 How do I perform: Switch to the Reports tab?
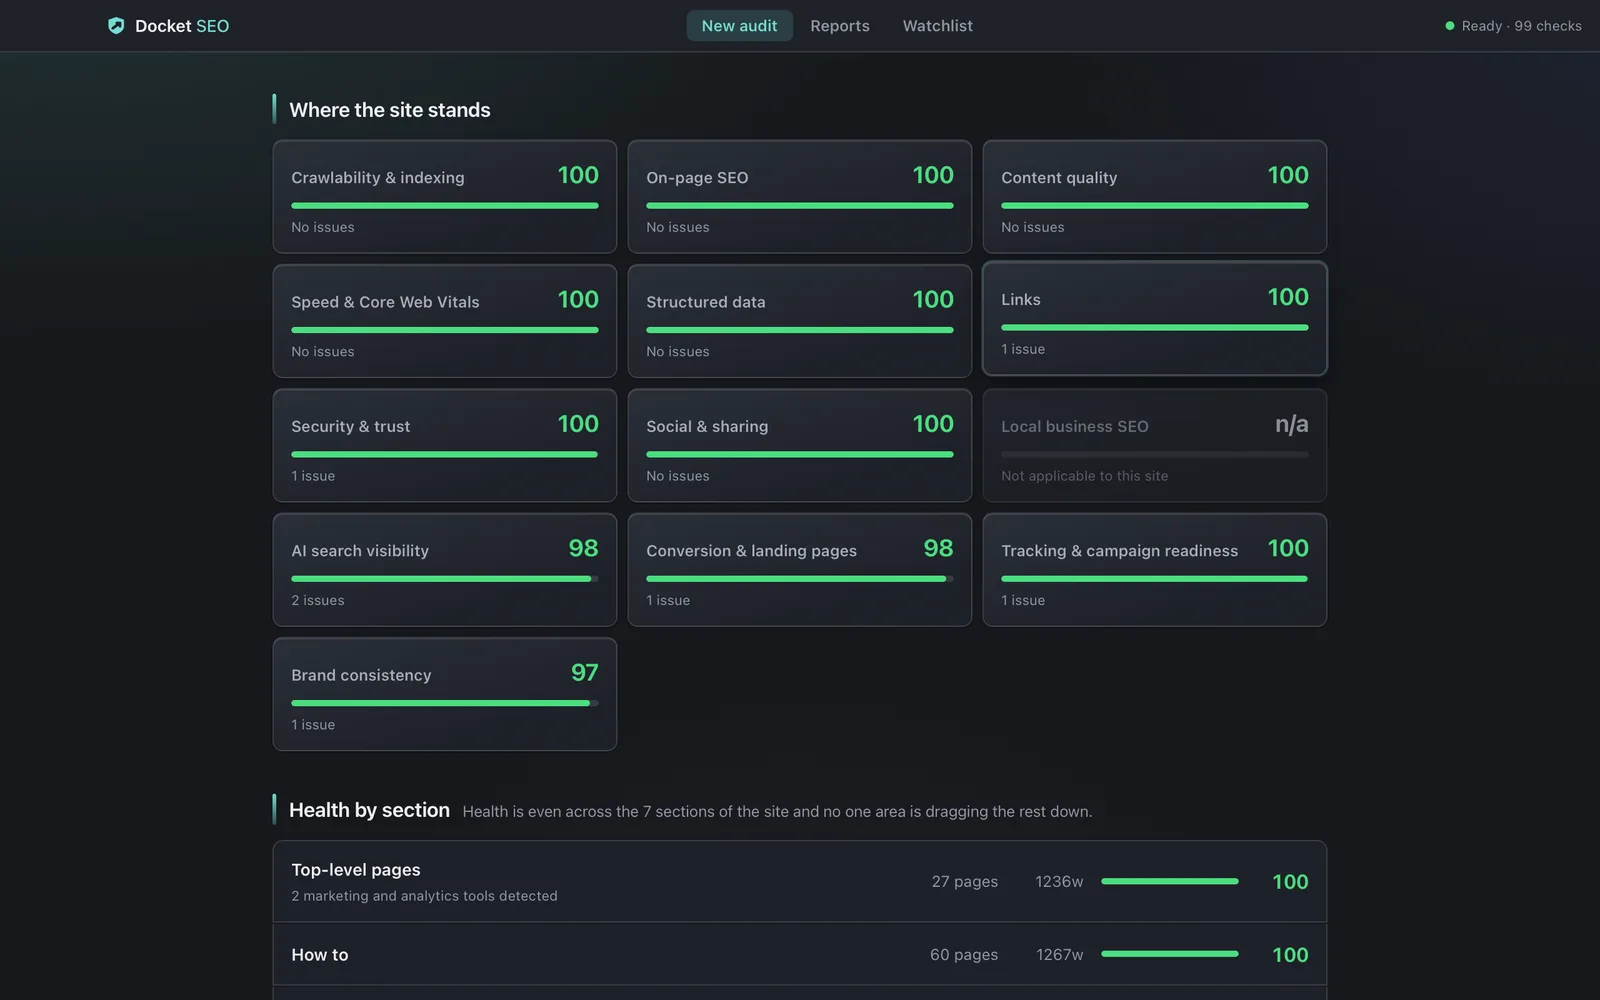point(840,26)
